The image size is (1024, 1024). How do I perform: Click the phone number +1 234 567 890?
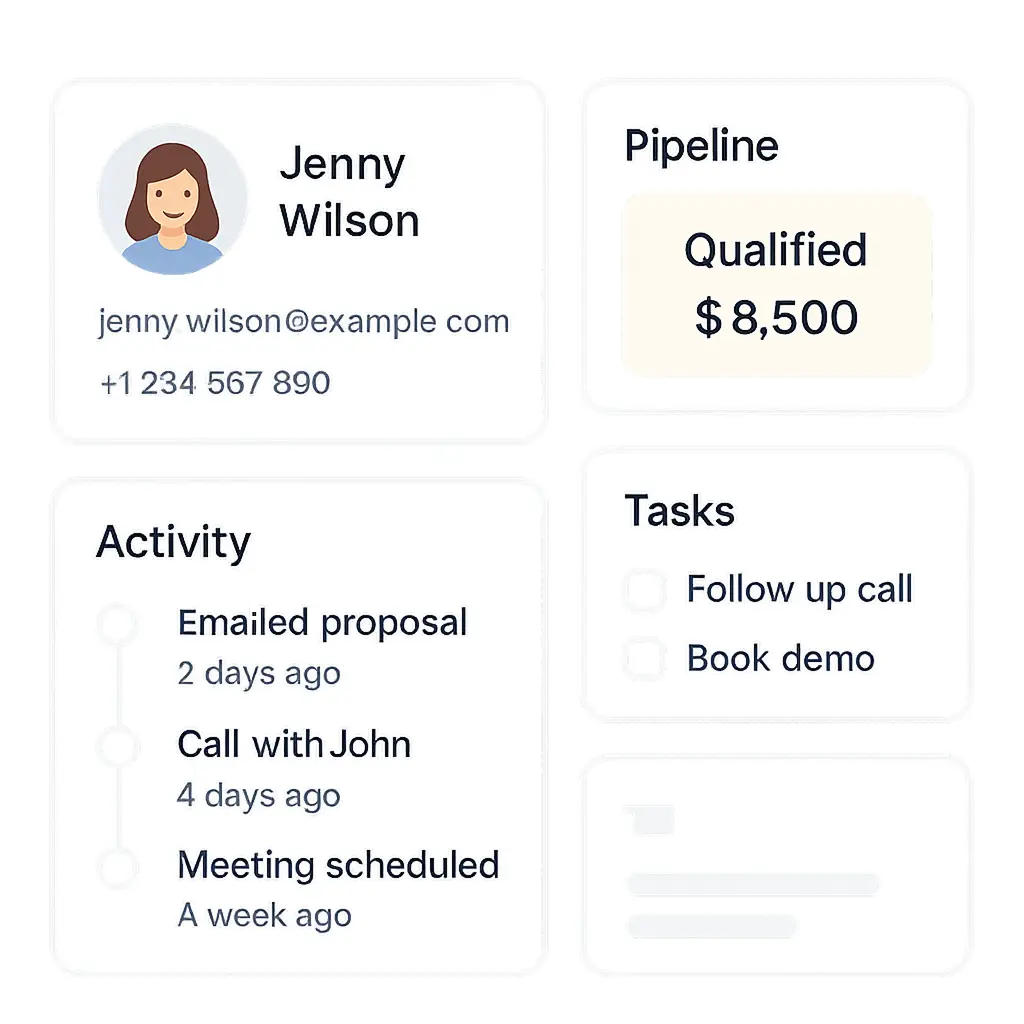point(216,383)
